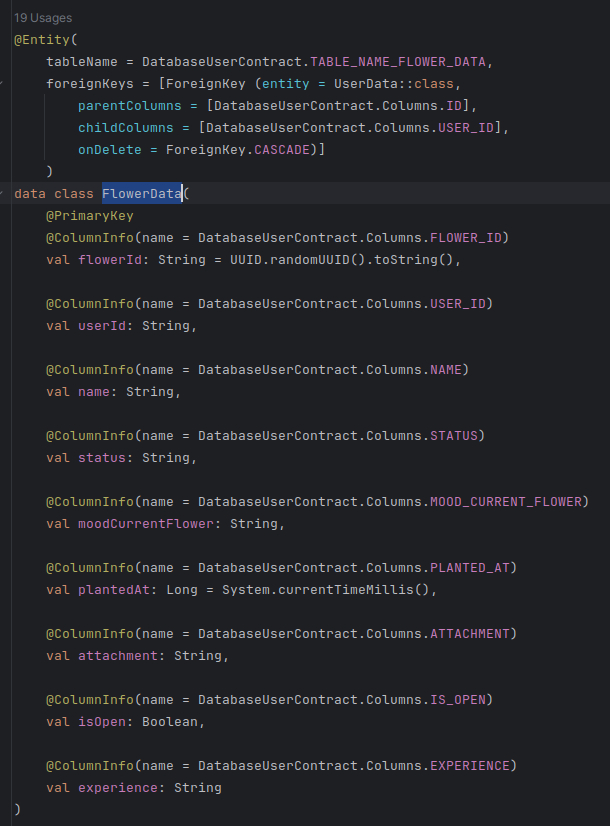The height and width of the screenshot is (826, 610).
Task: Click the FLOWER_ID column constant
Action: 469,238
